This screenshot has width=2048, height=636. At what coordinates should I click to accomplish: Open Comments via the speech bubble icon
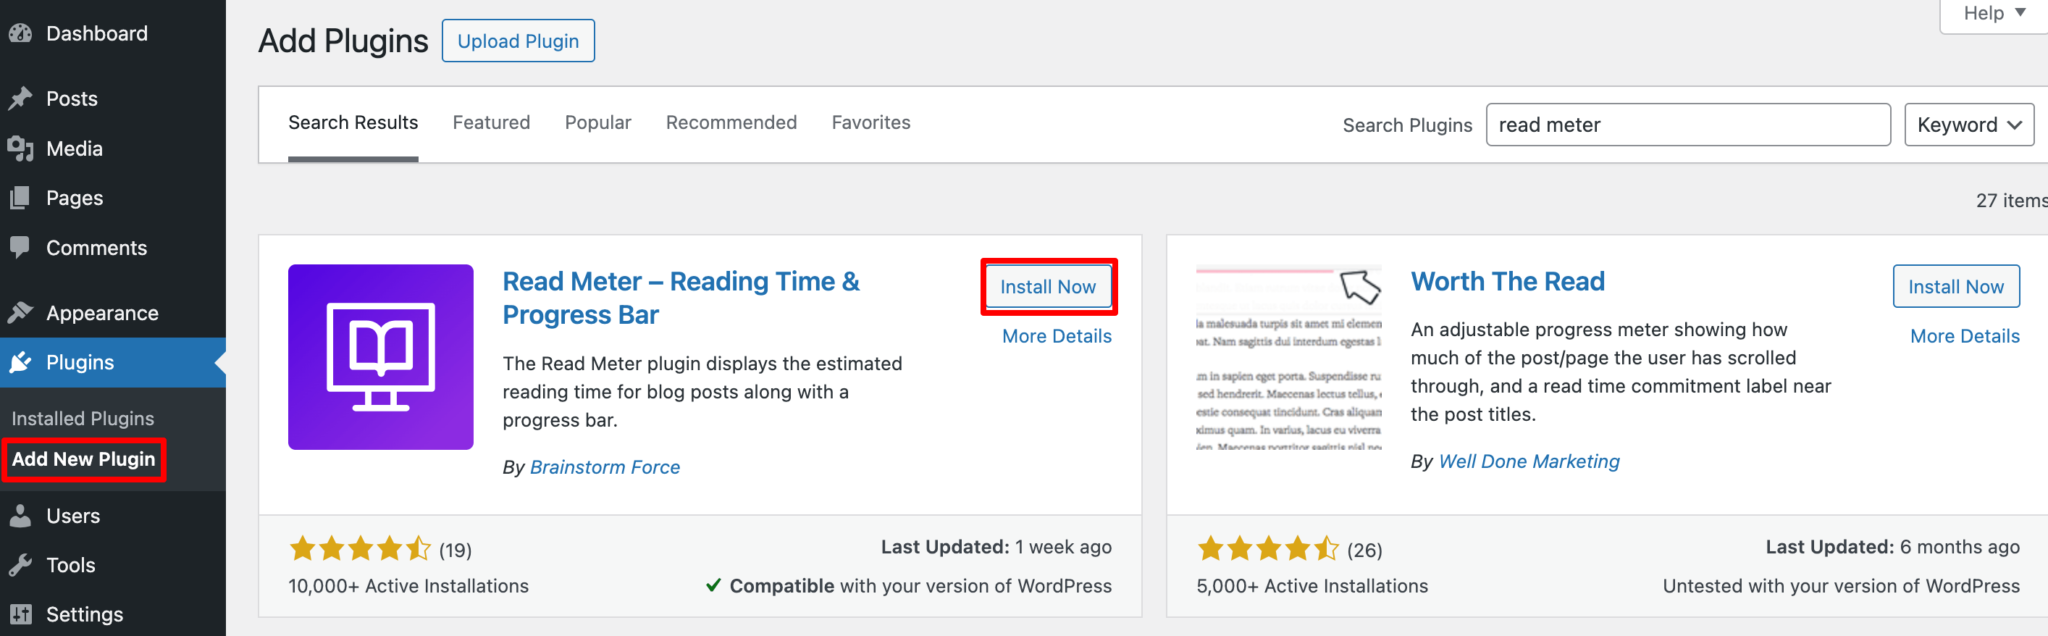click(20, 247)
